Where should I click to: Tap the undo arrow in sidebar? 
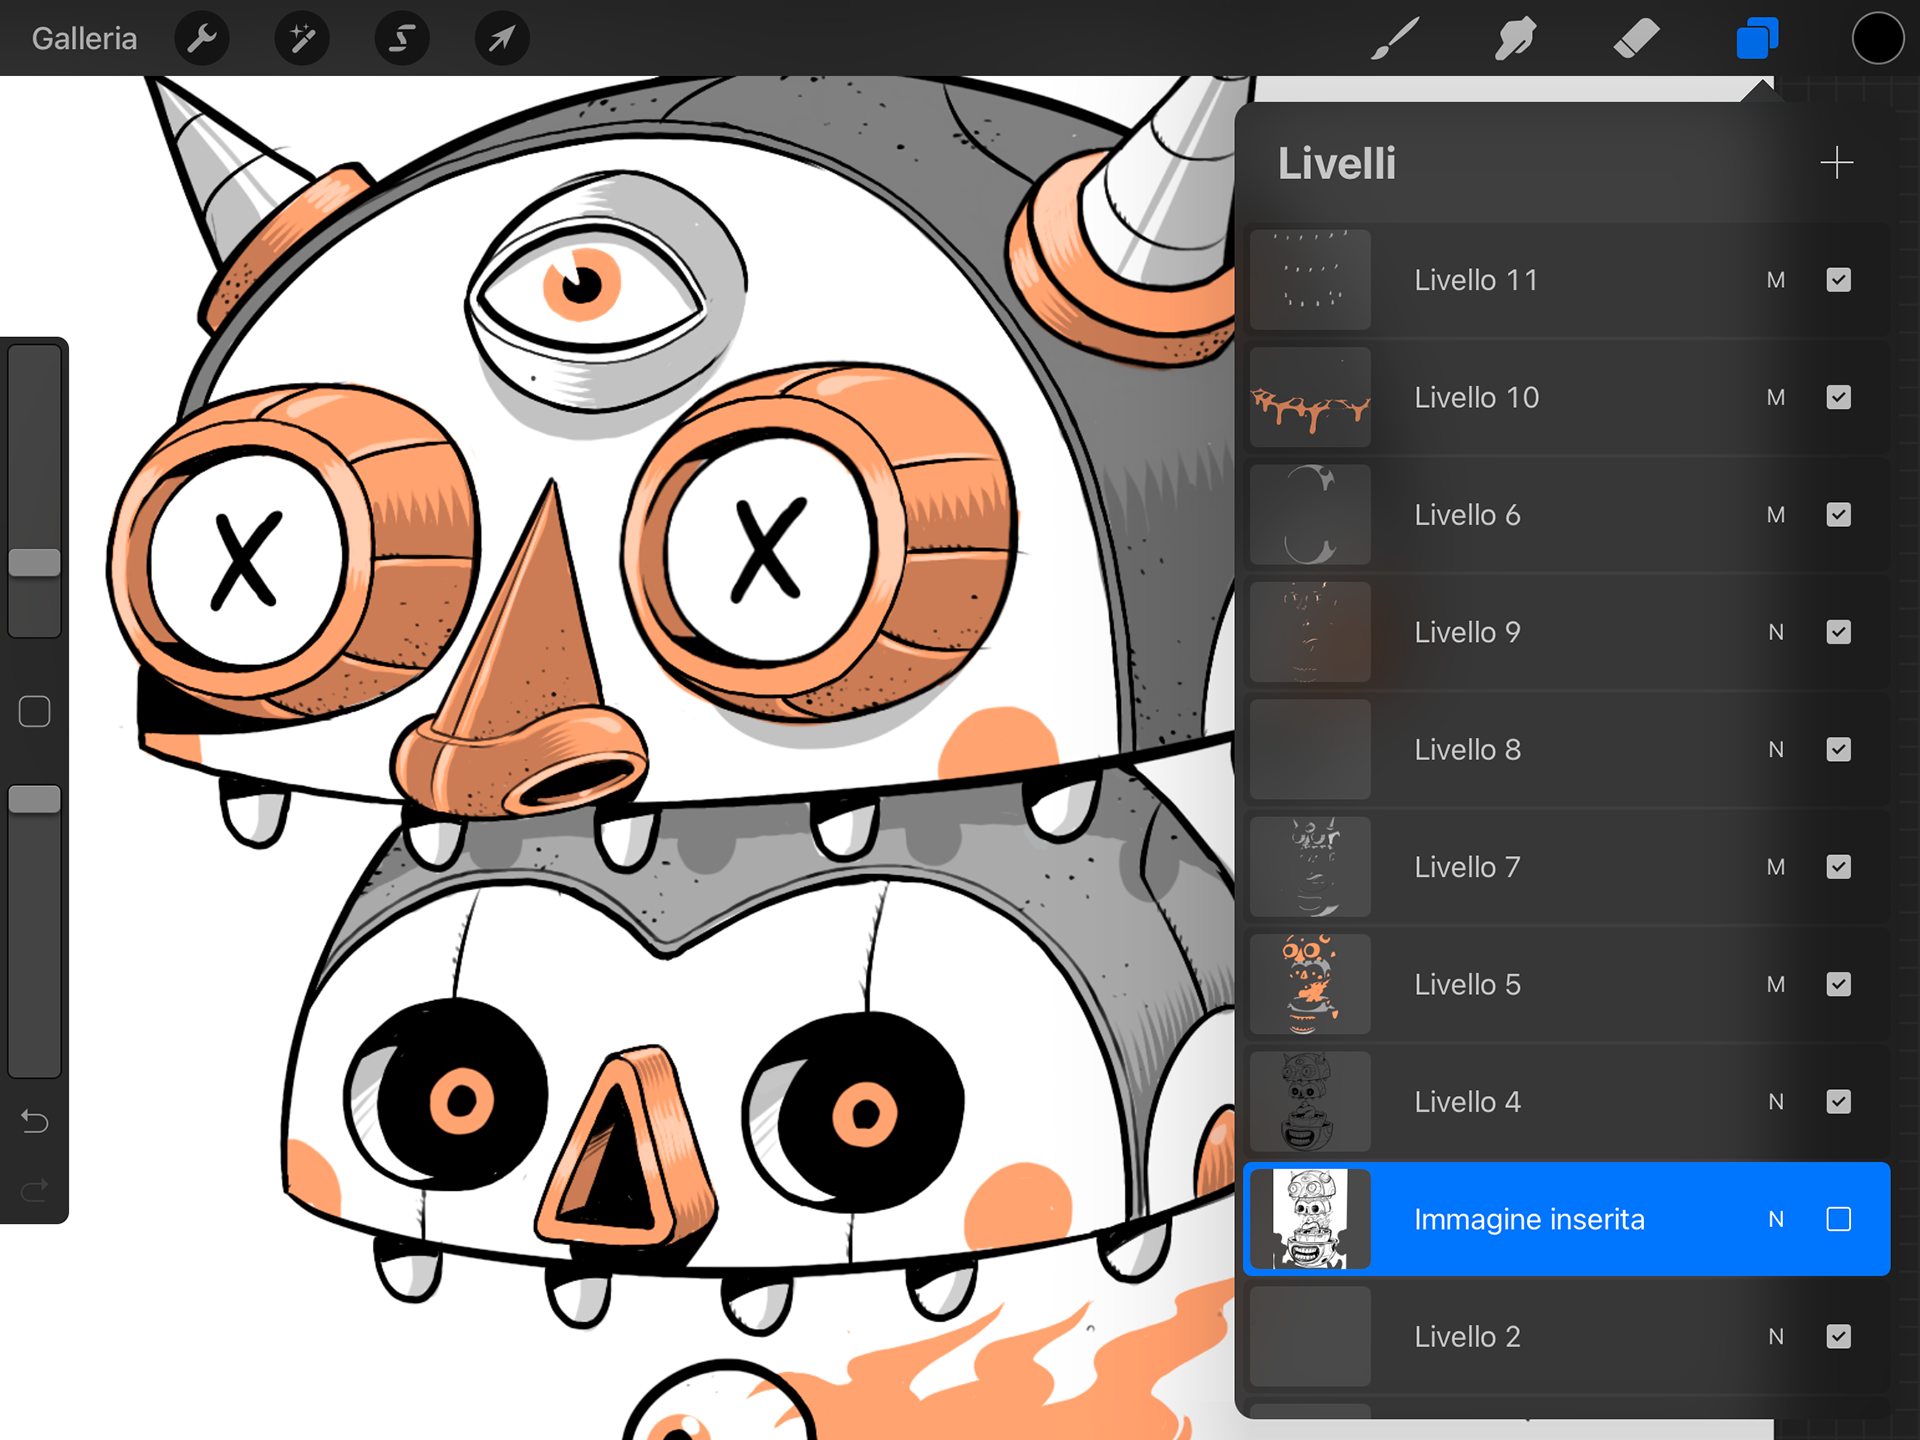pos(35,1121)
